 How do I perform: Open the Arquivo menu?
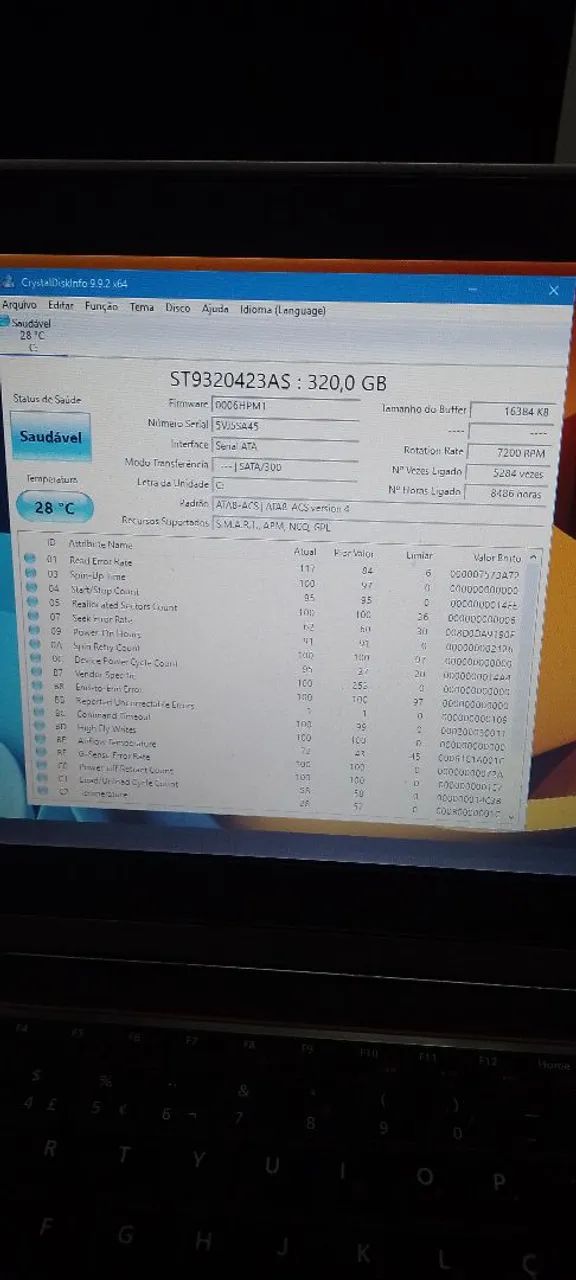pos(19,305)
